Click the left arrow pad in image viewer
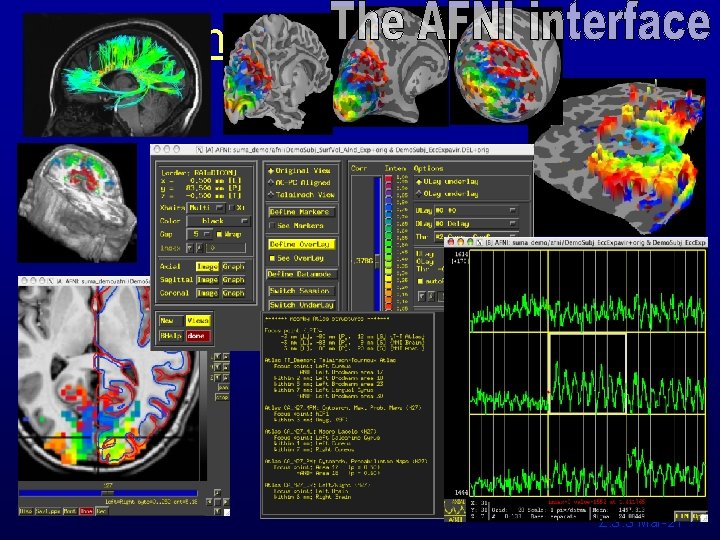Image resolution: width=720 pixels, height=540 pixels. (x=209, y=502)
